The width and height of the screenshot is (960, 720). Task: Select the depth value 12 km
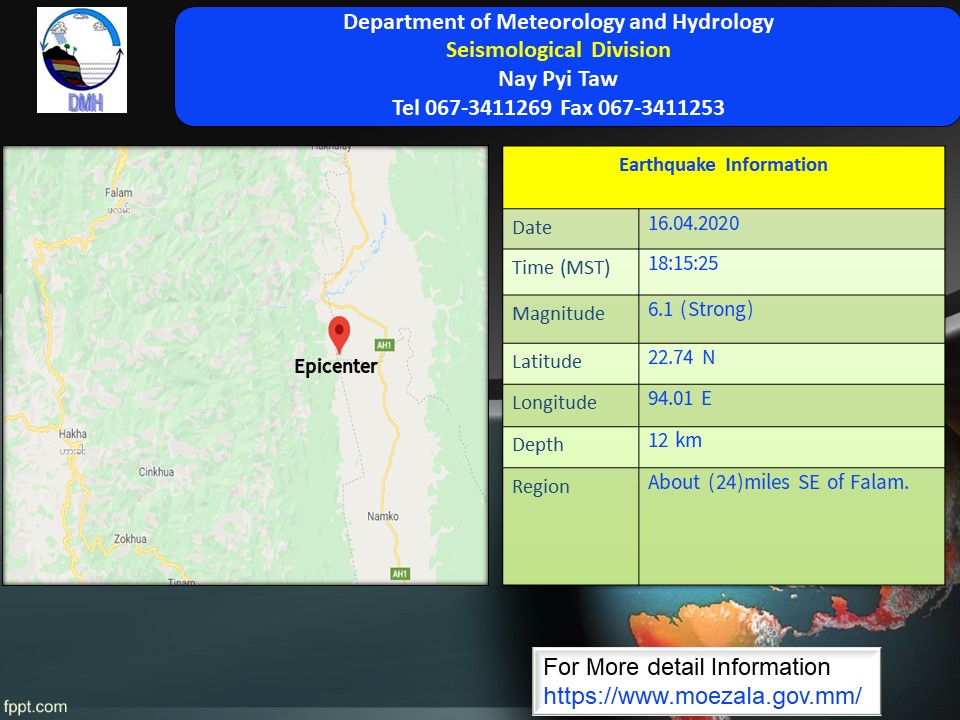[675, 440]
